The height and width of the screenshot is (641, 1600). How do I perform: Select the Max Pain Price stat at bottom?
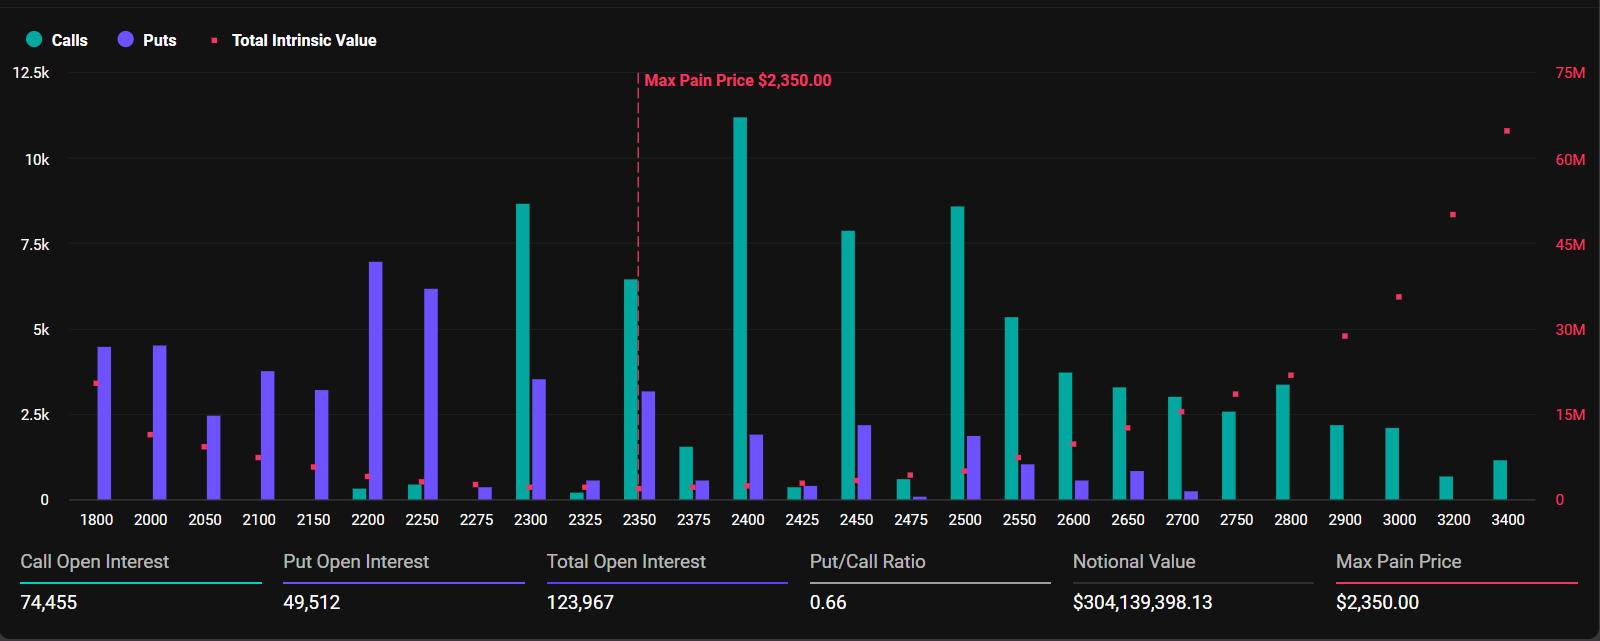[1398, 562]
